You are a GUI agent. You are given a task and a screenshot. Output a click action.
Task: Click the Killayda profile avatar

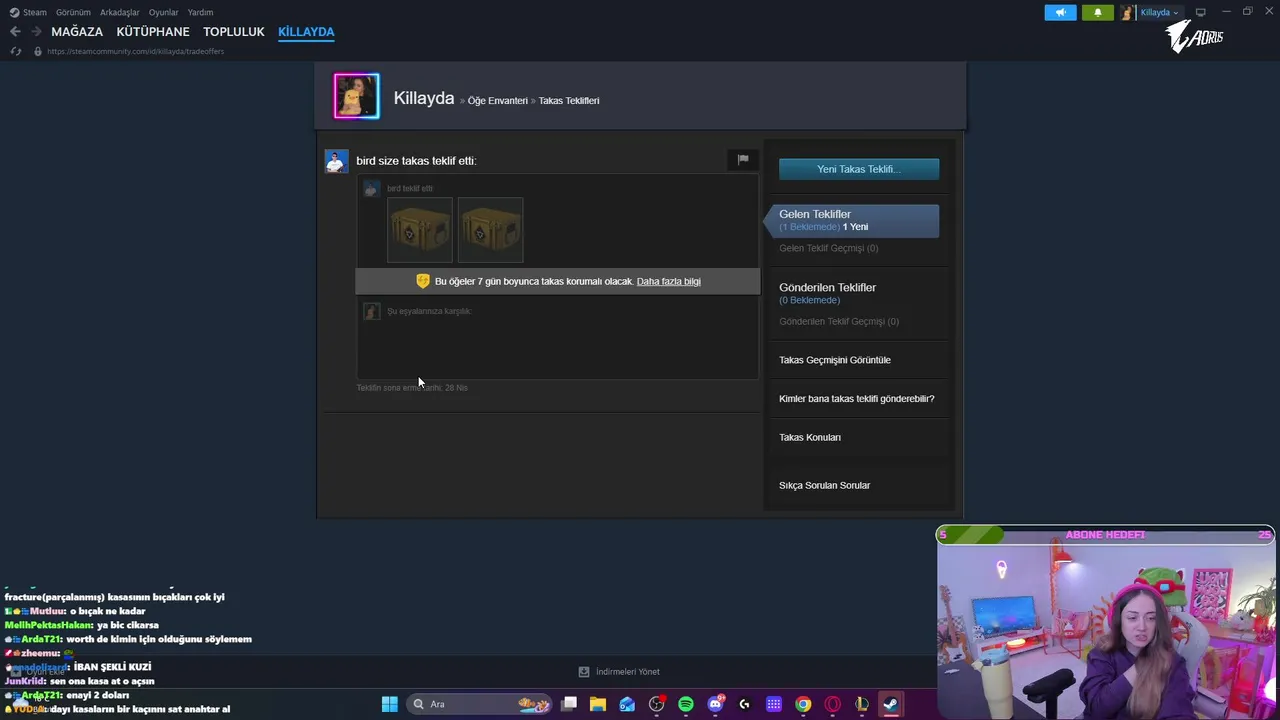(356, 96)
